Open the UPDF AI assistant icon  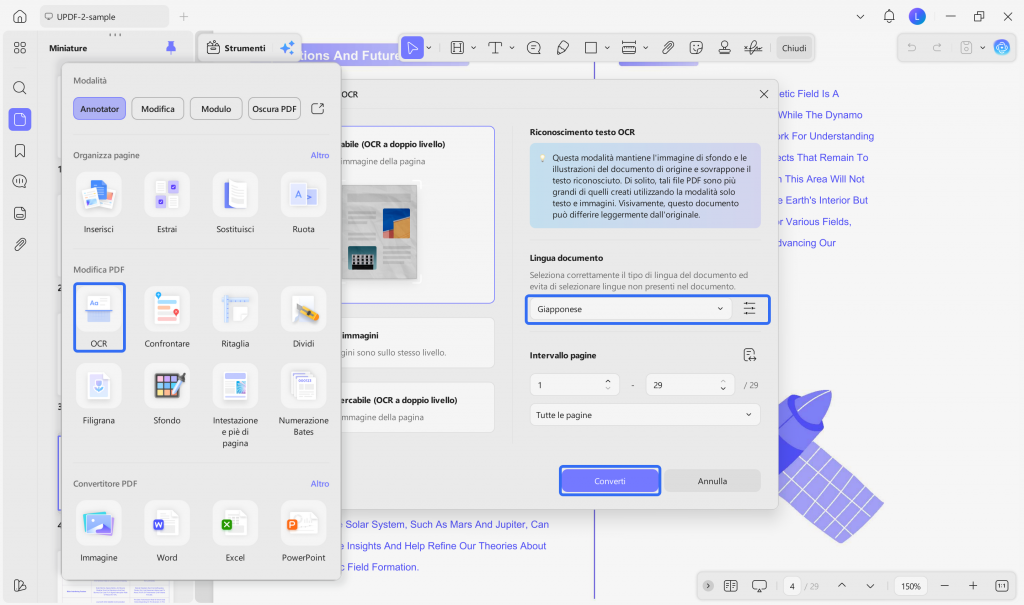click(1001, 48)
